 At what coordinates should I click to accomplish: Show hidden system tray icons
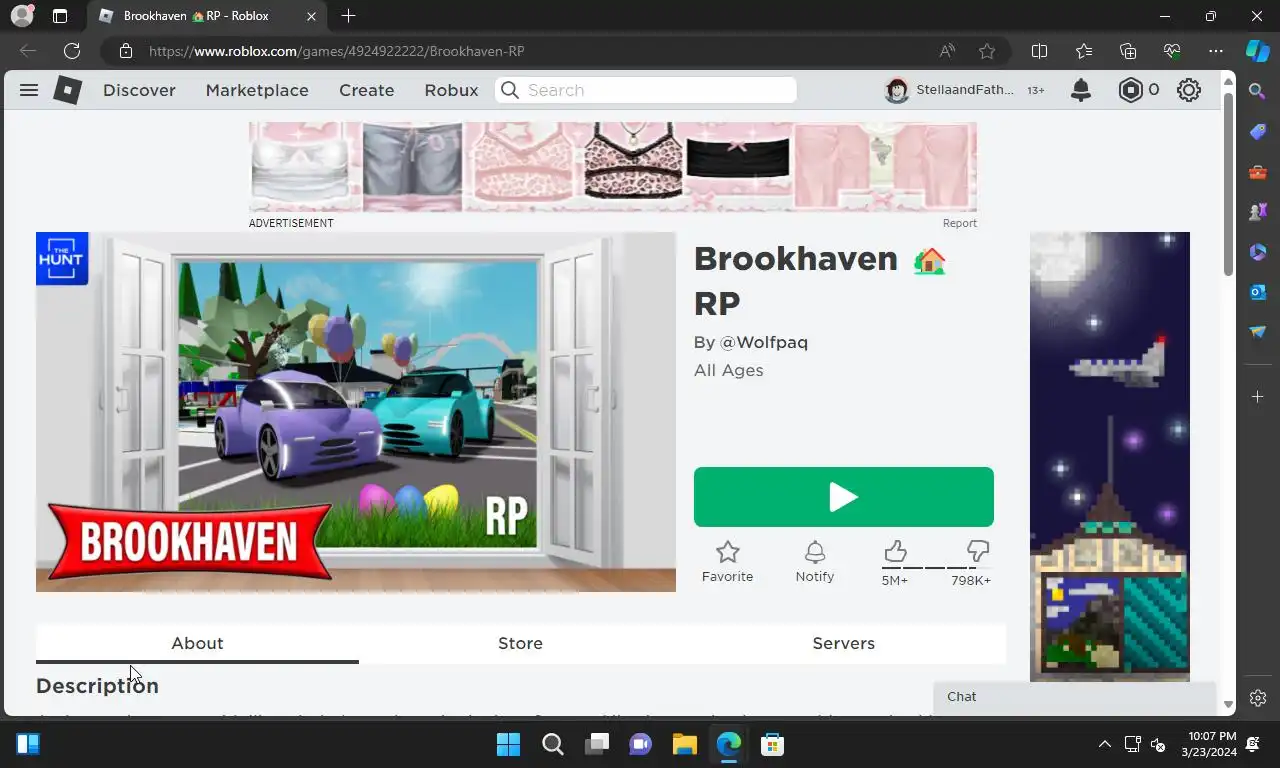(1104, 745)
